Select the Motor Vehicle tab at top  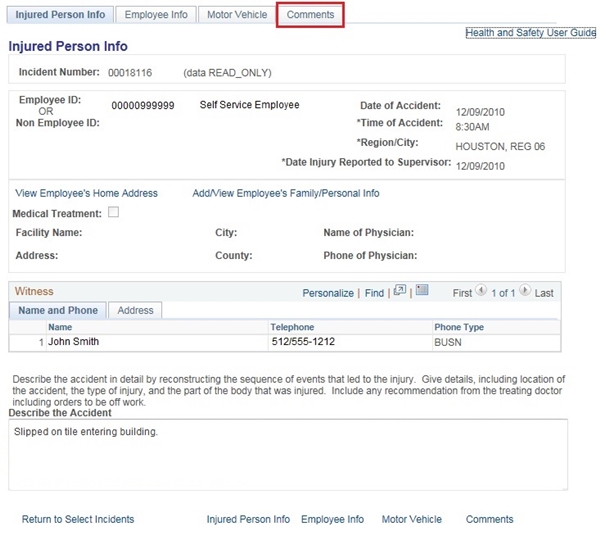tap(237, 15)
